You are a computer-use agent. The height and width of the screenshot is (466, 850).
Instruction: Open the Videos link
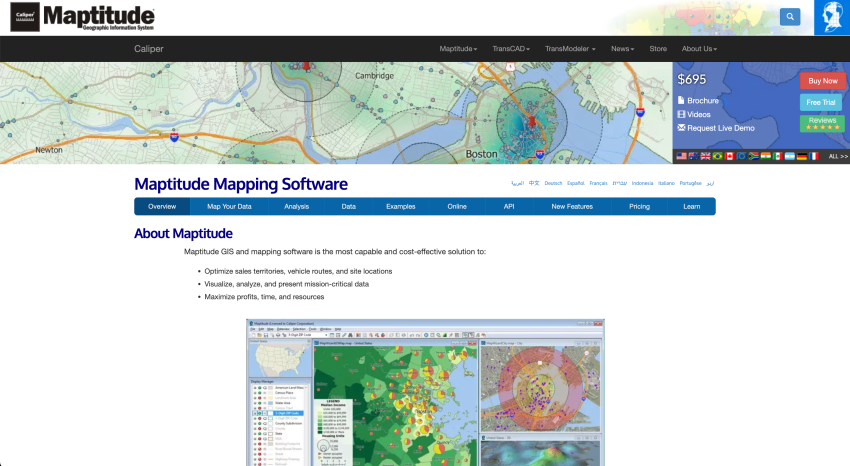point(698,114)
